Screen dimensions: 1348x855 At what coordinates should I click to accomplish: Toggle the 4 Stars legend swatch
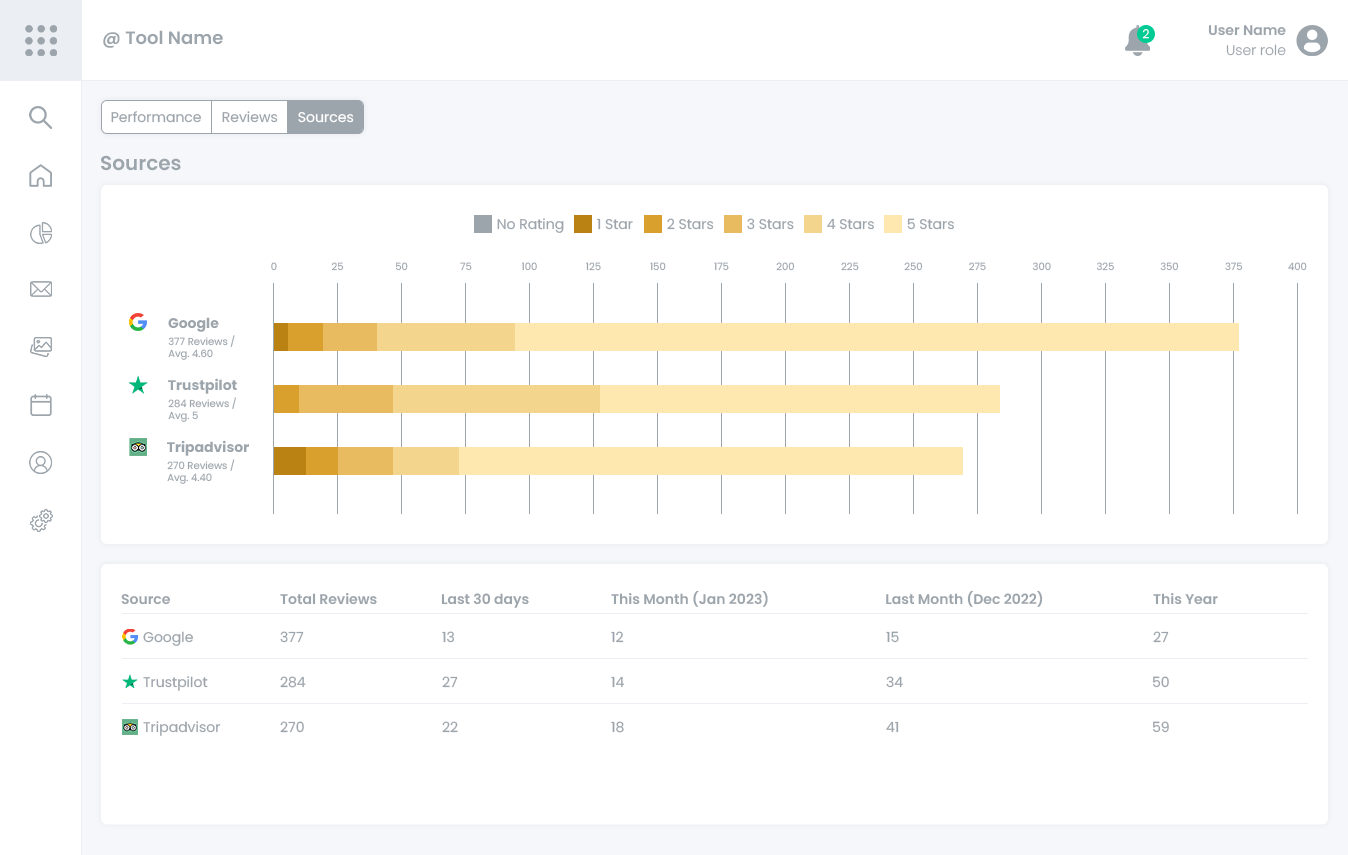click(813, 224)
